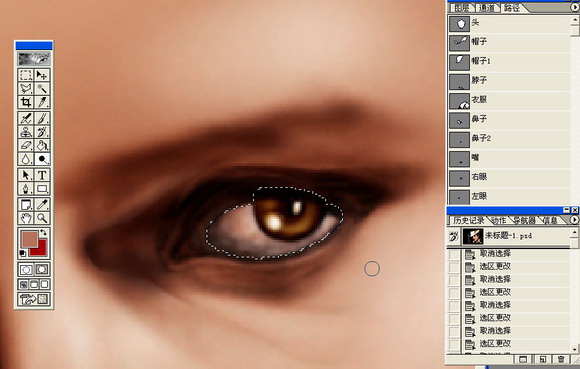Open the Paths panel flyout menu arrow

(575, 7)
